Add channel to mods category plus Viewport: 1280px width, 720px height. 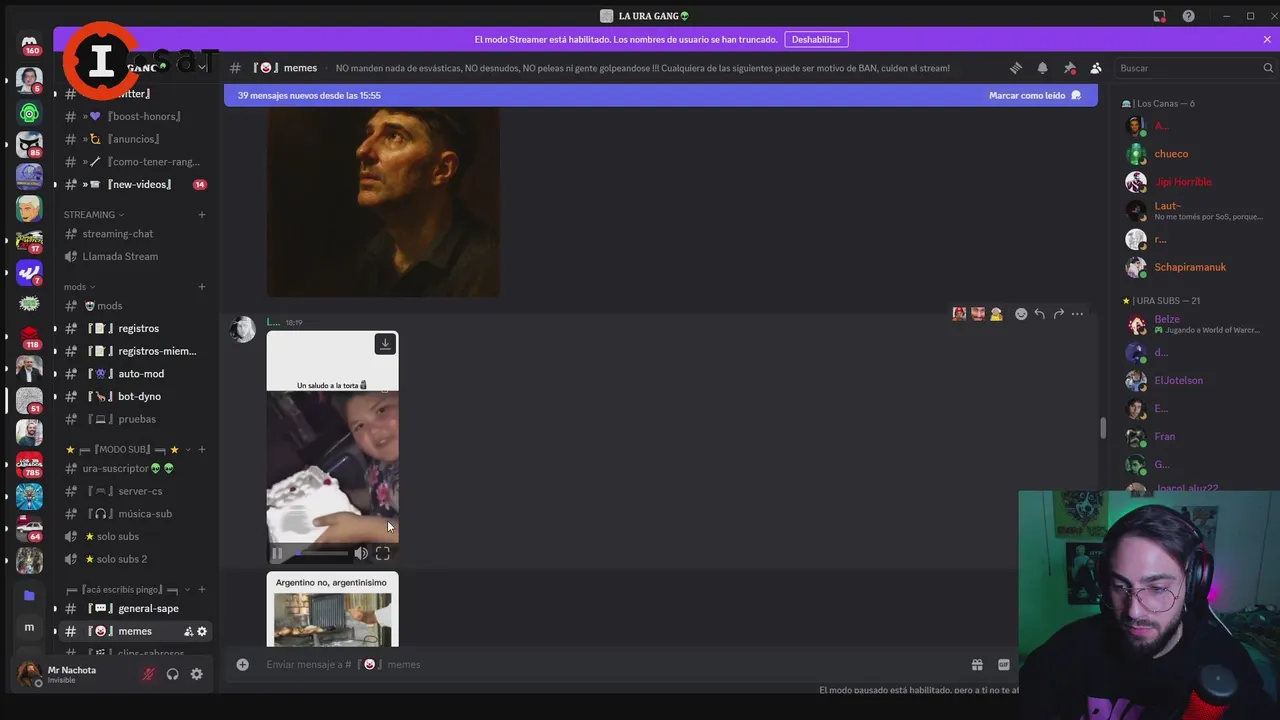[x=202, y=287]
